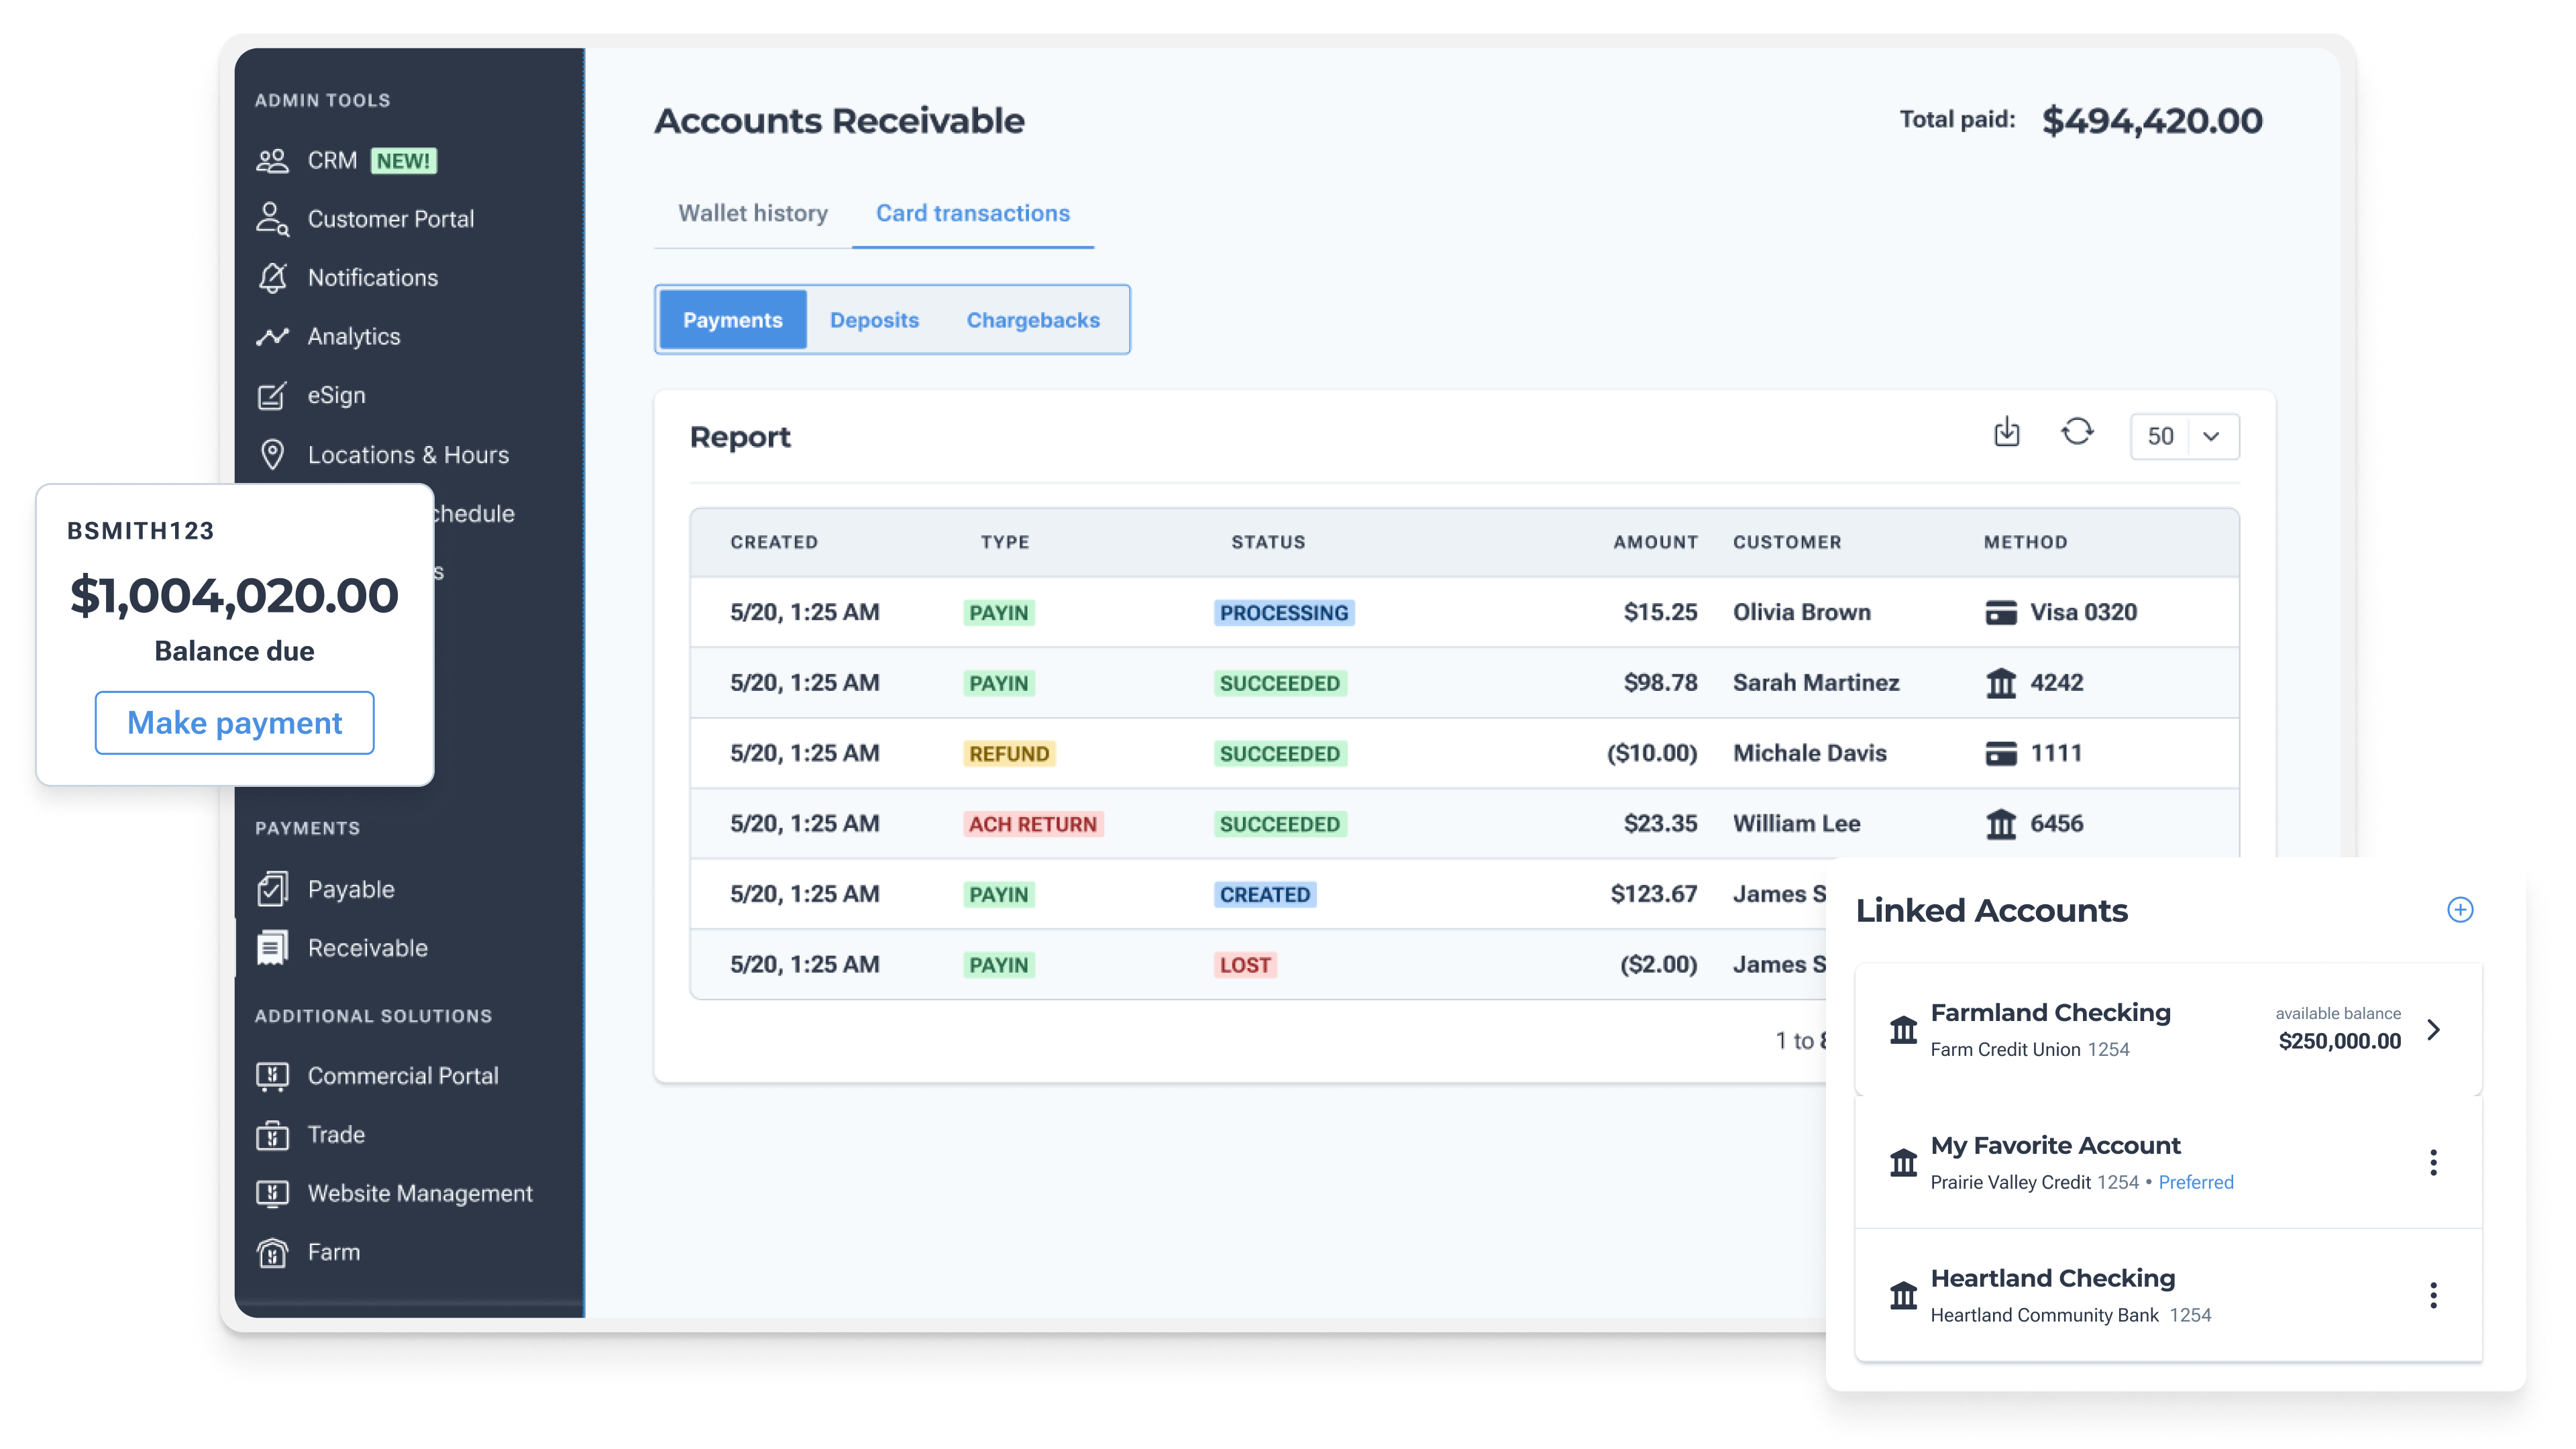The image size is (2576, 1449).
Task: Switch to the Chargebacks view
Action: [x=1032, y=320]
